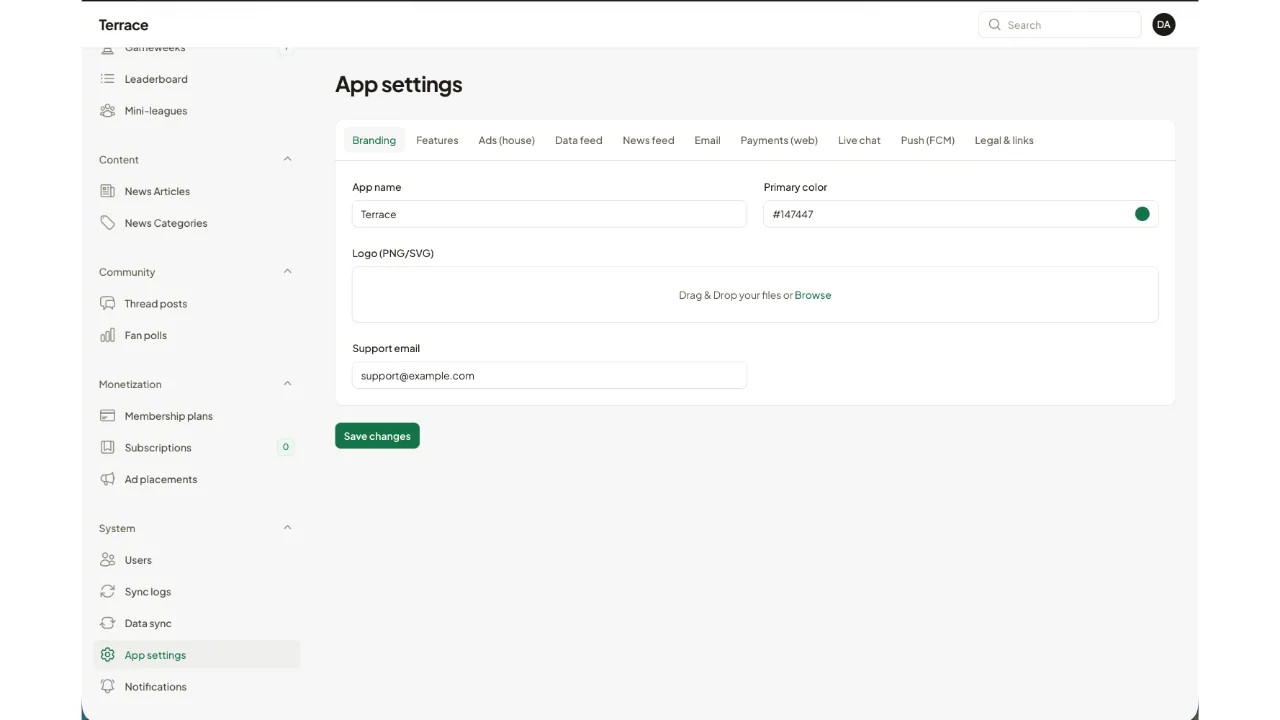The height and width of the screenshot is (720, 1280).
Task: Click the Membership plans card icon
Action: [108, 416]
